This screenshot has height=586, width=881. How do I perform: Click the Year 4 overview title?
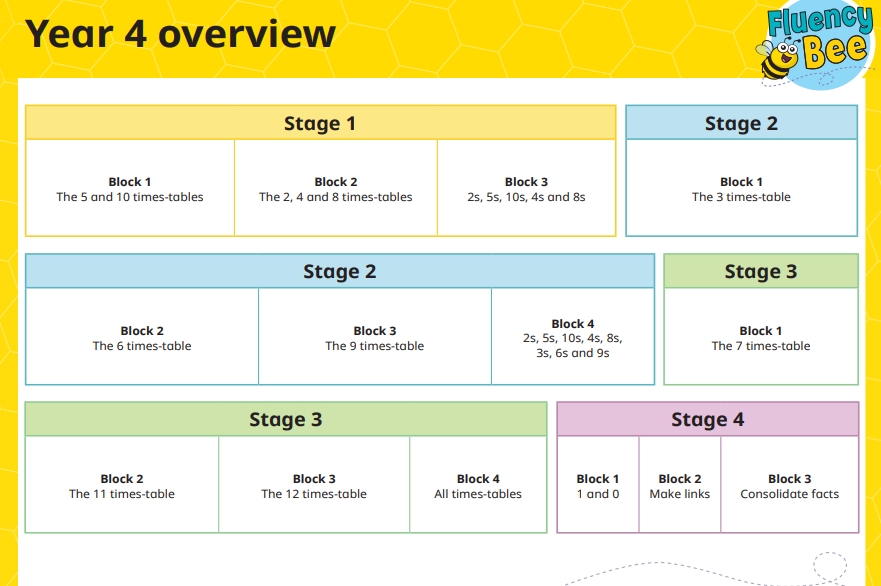point(180,34)
